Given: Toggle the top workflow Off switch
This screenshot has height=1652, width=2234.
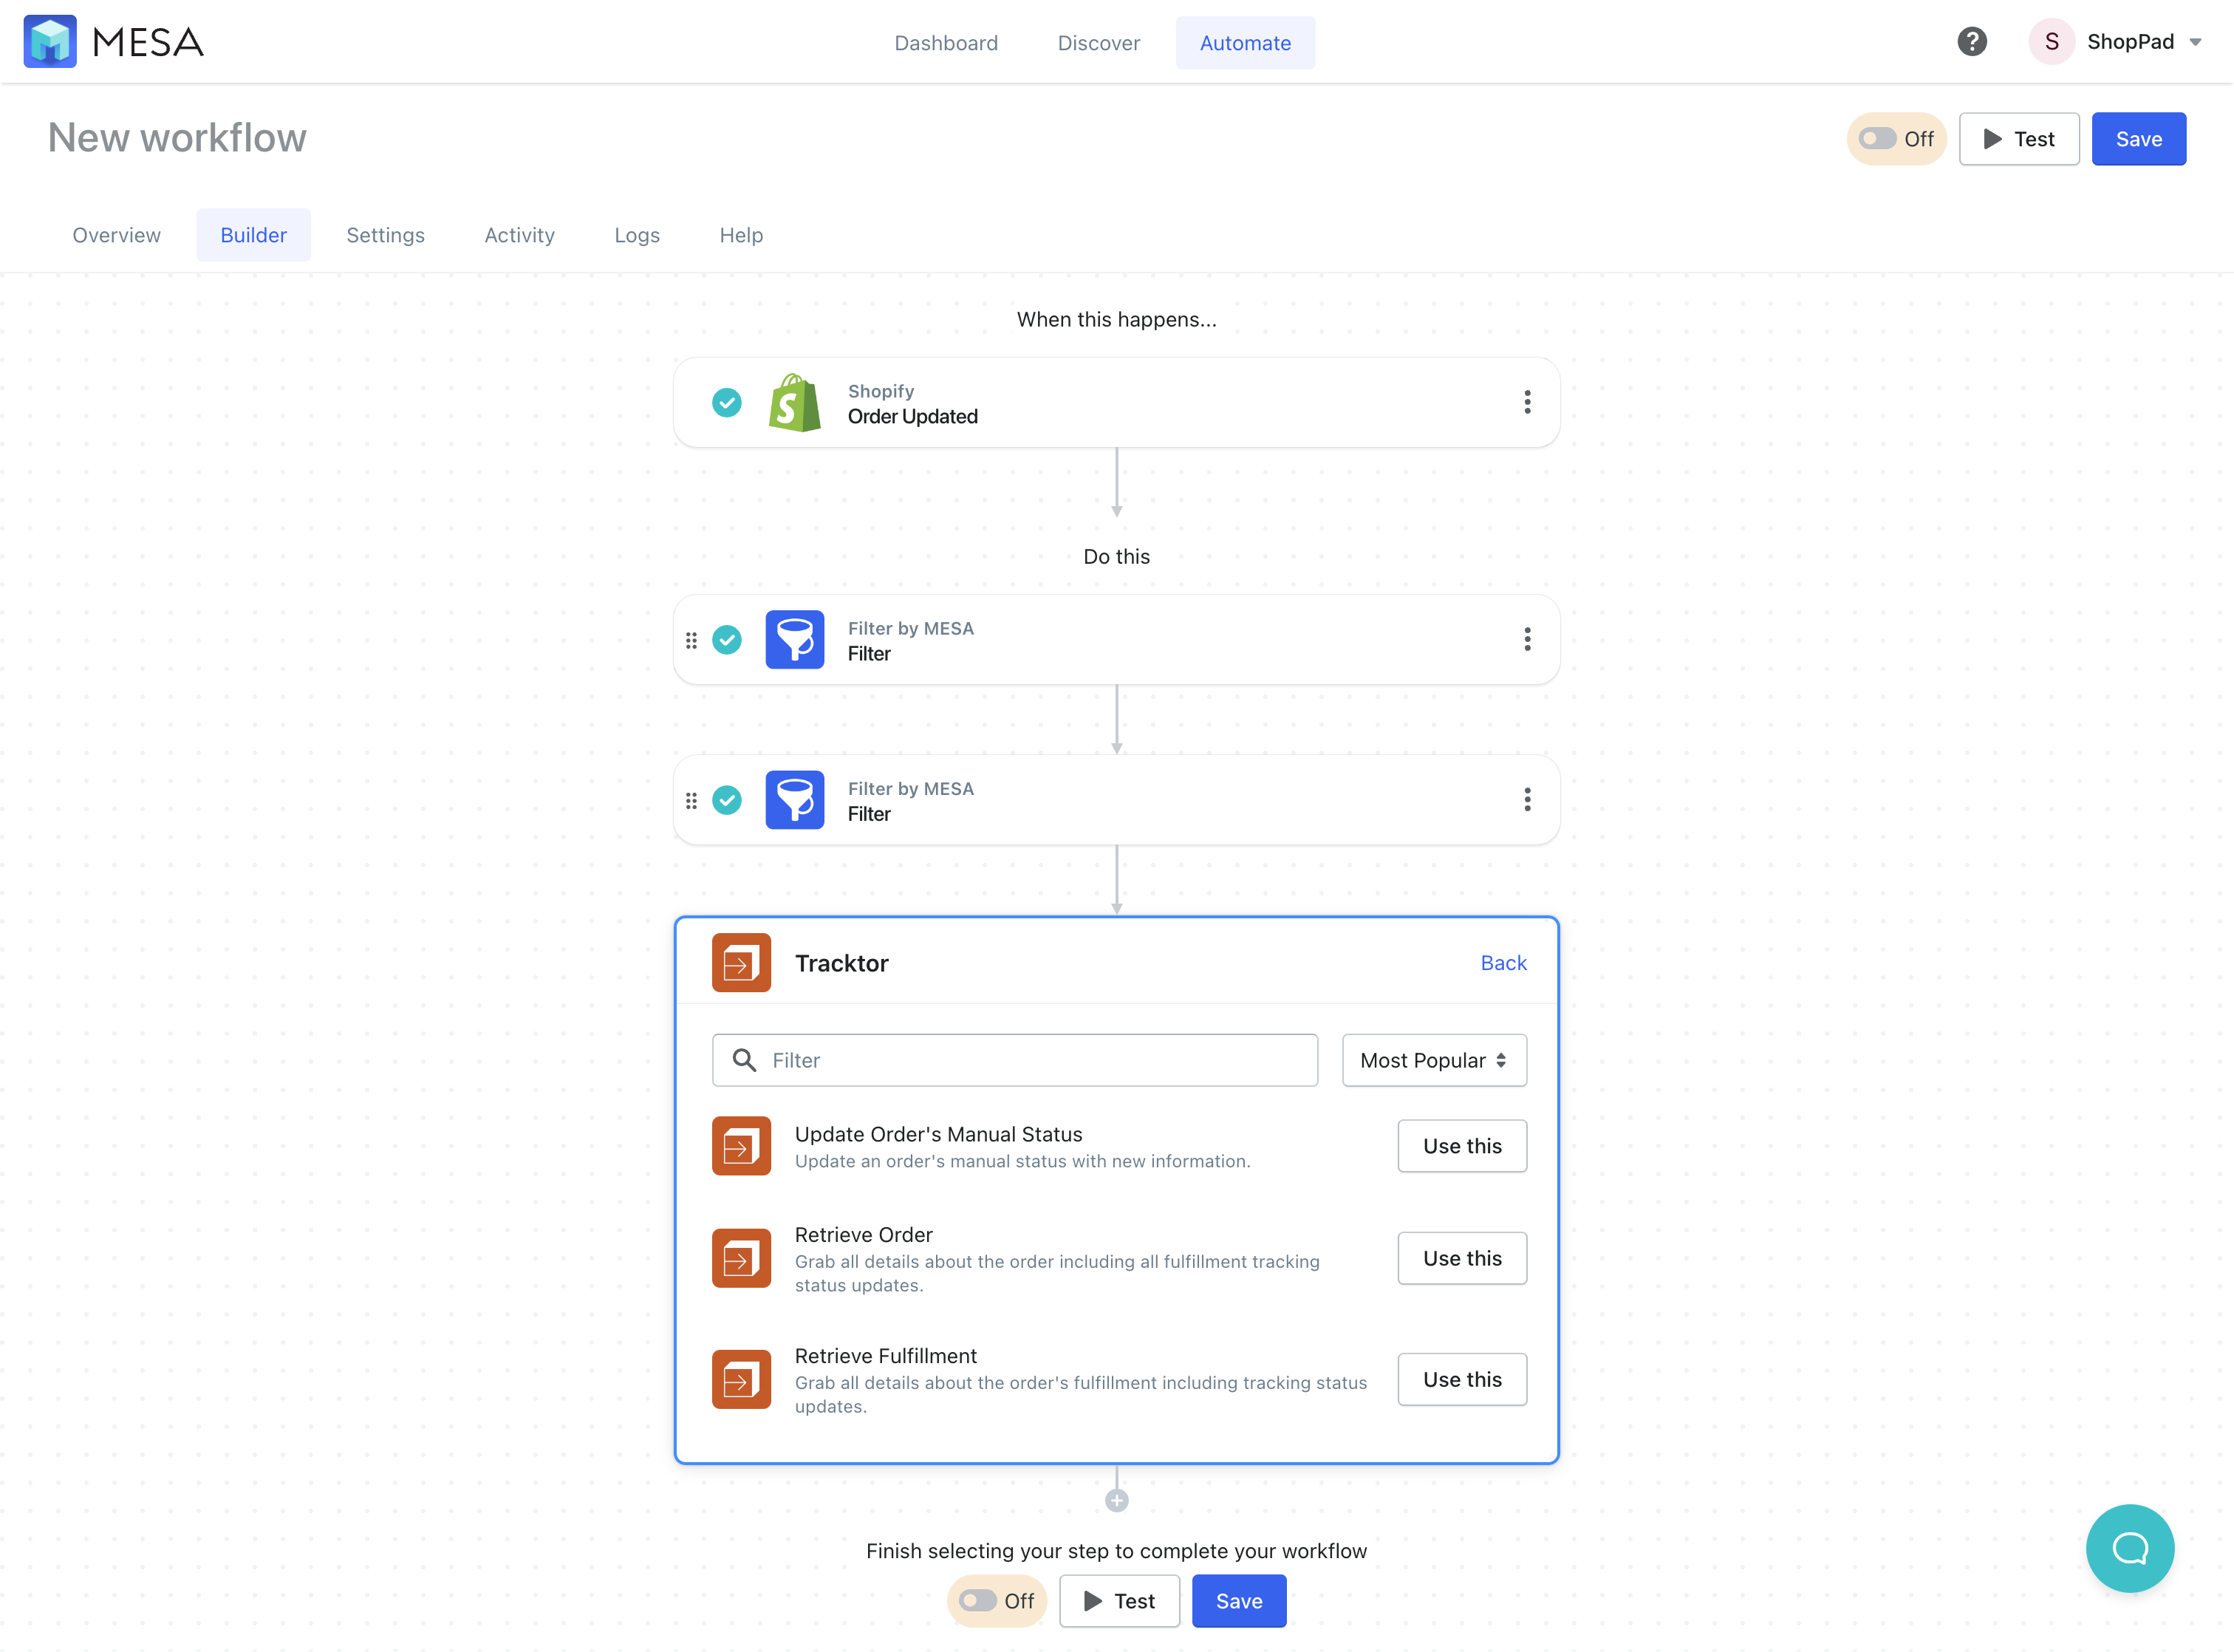Looking at the screenshot, I should click(1896, 139).
